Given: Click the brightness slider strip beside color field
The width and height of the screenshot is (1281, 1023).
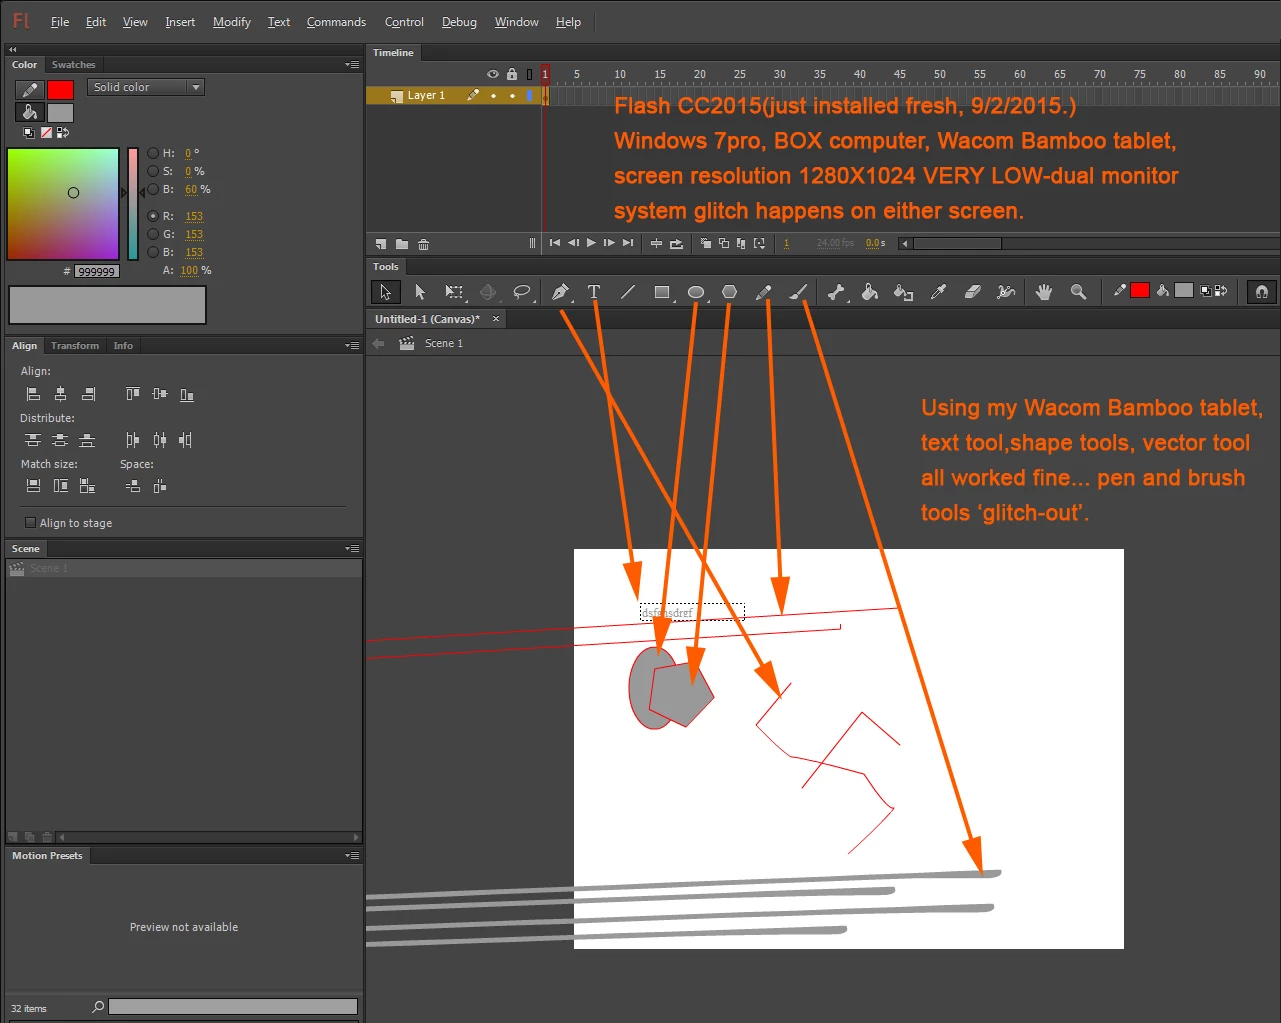Looking at the screenshot, I should pyautogui.click(x=133, y=204).
